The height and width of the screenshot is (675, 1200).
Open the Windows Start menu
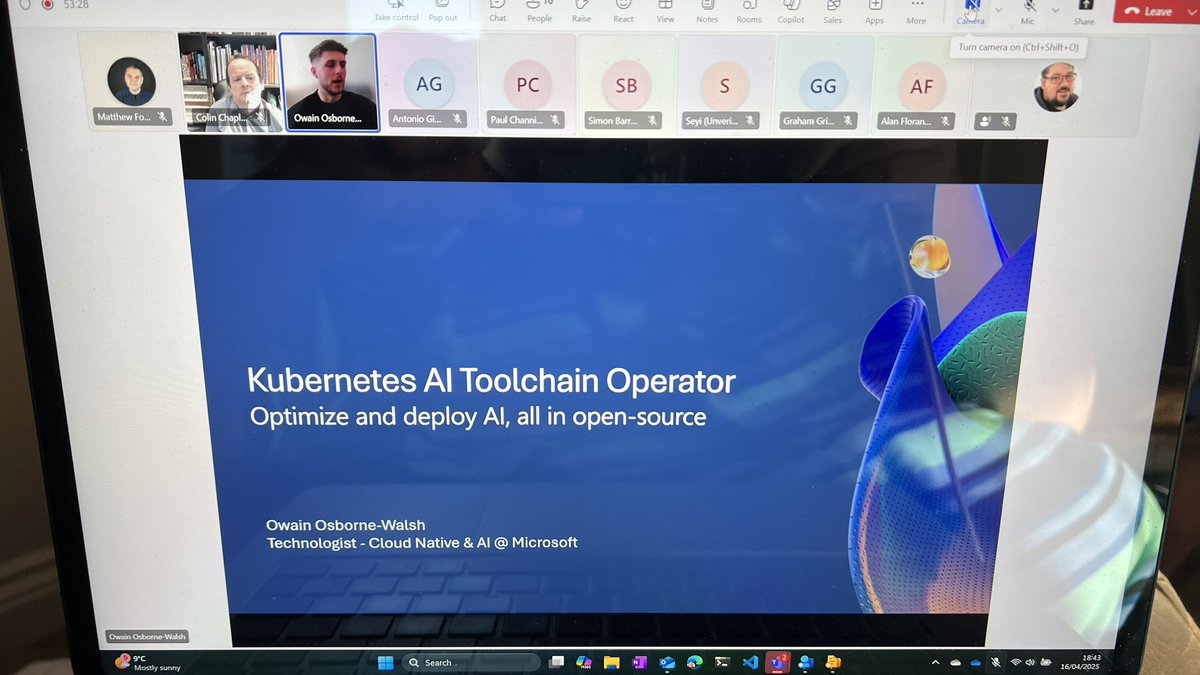(386, 662)
